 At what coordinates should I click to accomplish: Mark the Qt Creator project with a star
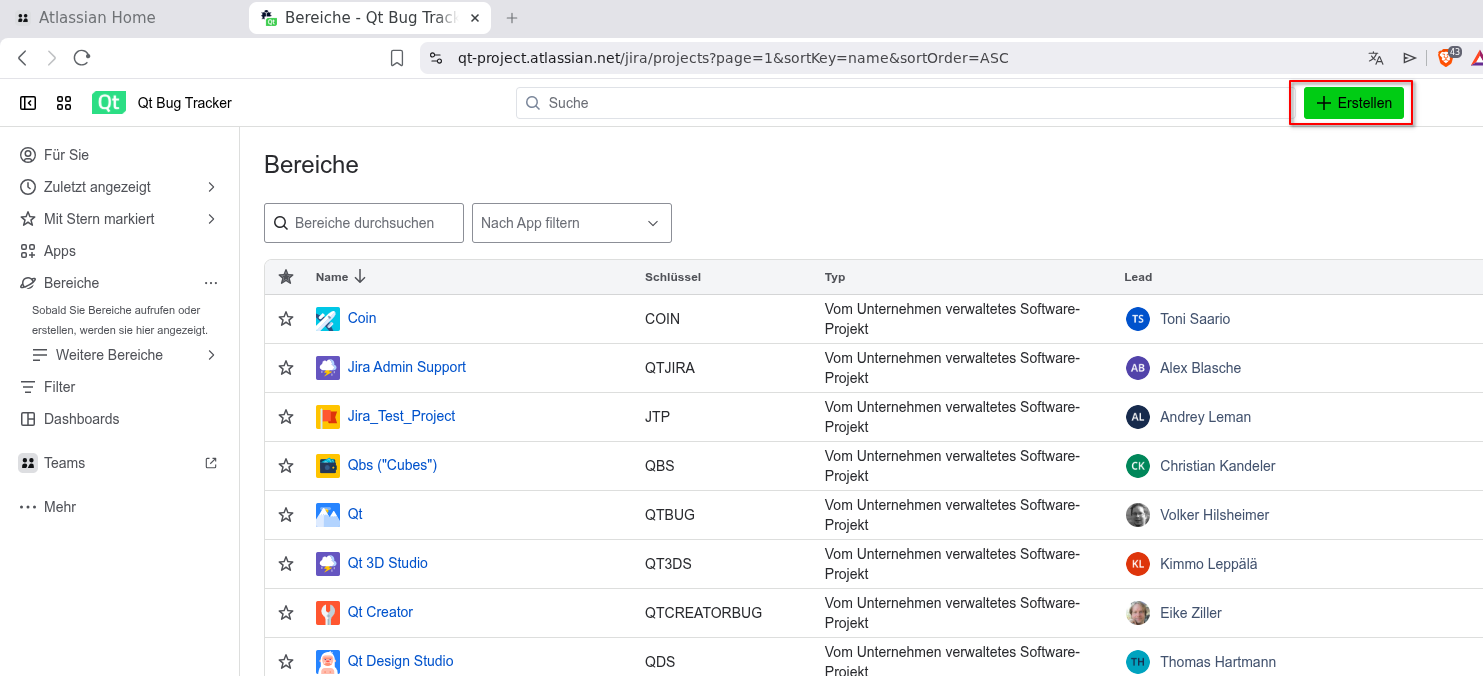point(286,613)
